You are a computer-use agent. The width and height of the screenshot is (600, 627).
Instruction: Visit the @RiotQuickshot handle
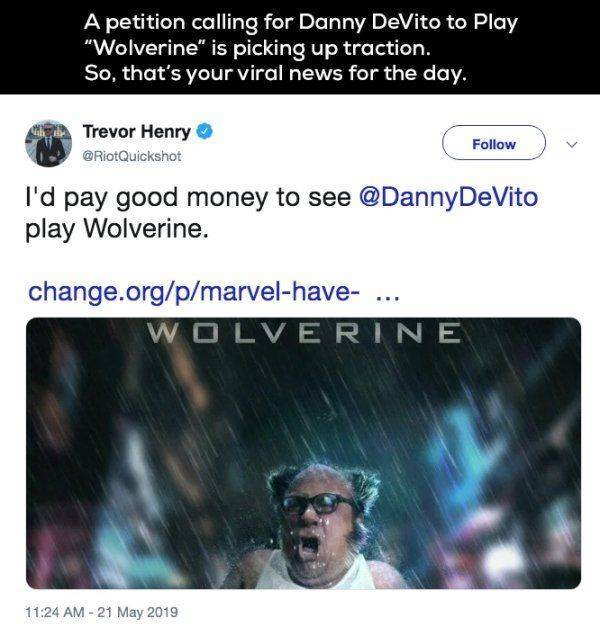coord(132,156)
